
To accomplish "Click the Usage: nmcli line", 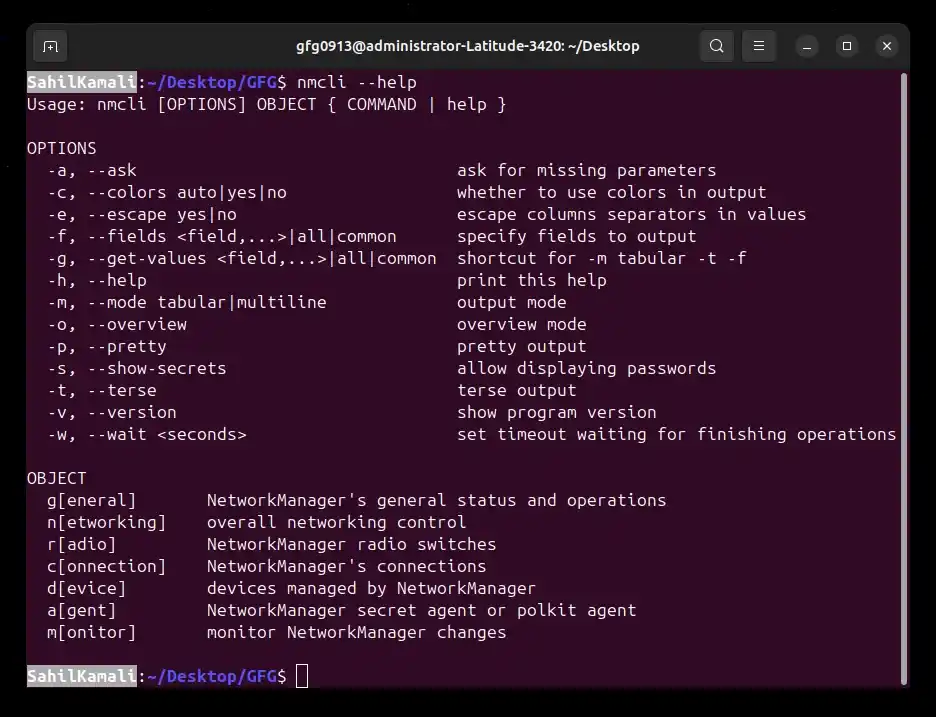I will point(266,104).
